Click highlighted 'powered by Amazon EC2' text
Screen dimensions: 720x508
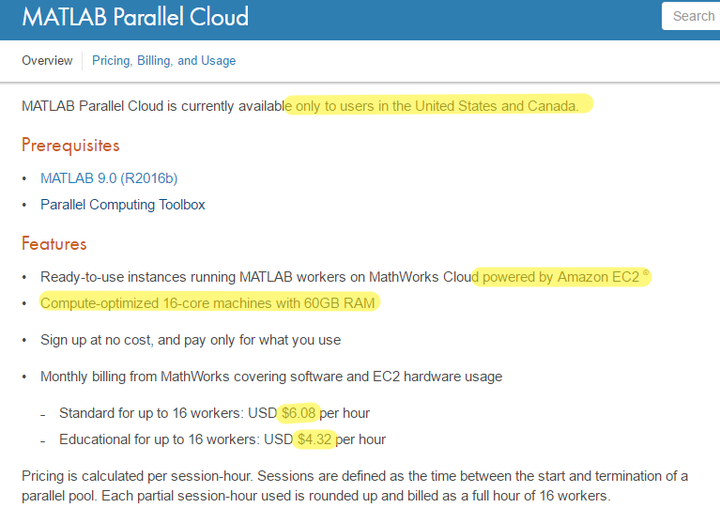560,277
